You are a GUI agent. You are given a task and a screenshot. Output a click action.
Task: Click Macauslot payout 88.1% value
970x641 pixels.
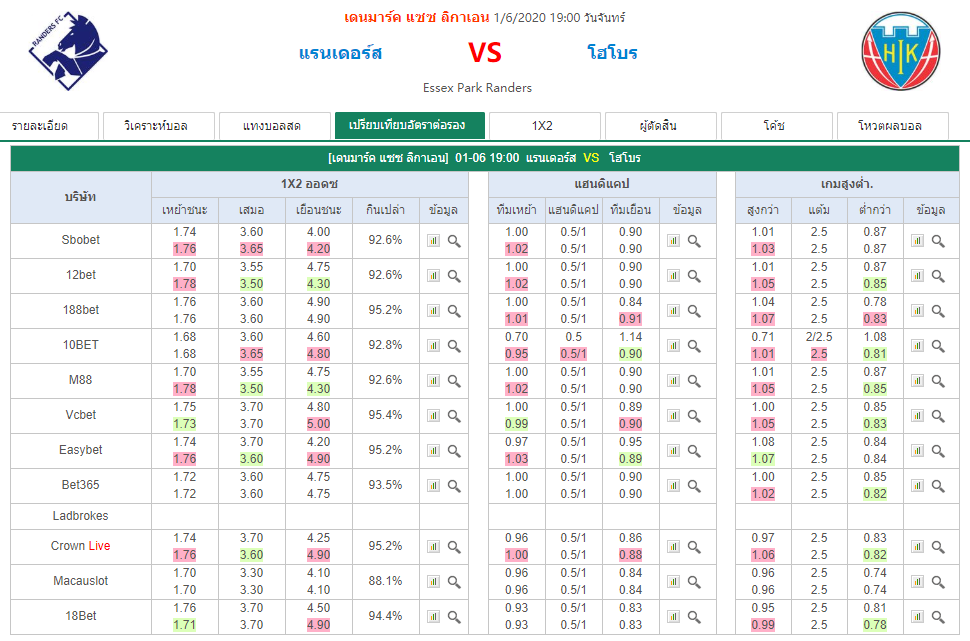coord(385,581)
